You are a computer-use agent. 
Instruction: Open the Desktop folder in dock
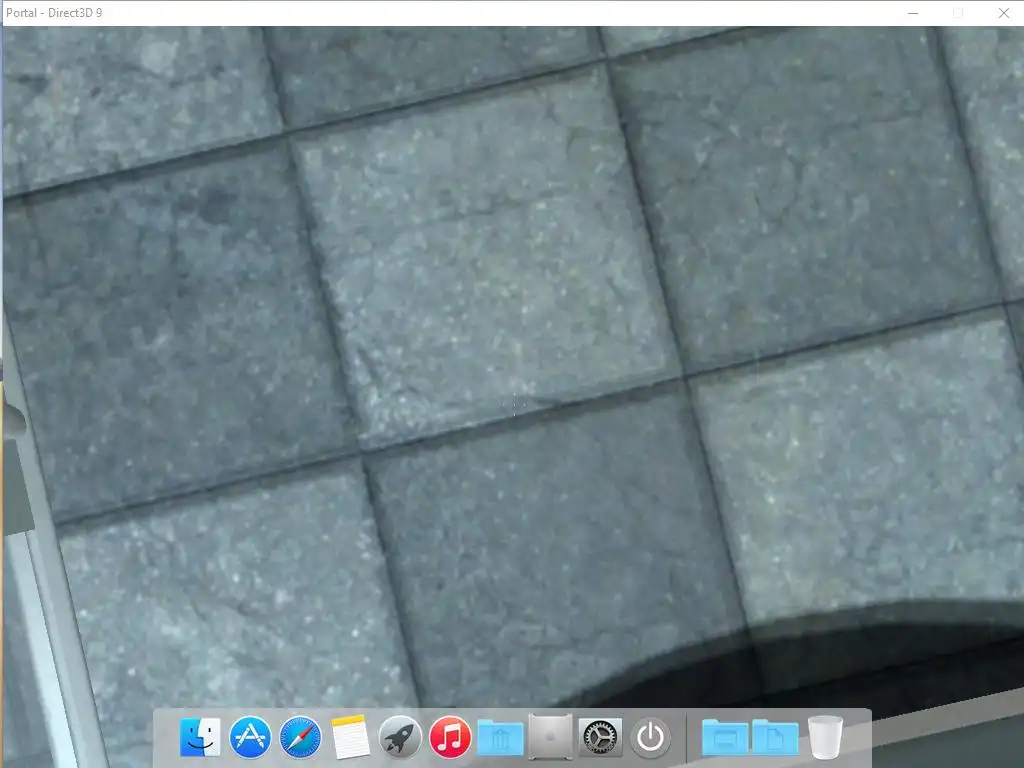coord(725,738)
